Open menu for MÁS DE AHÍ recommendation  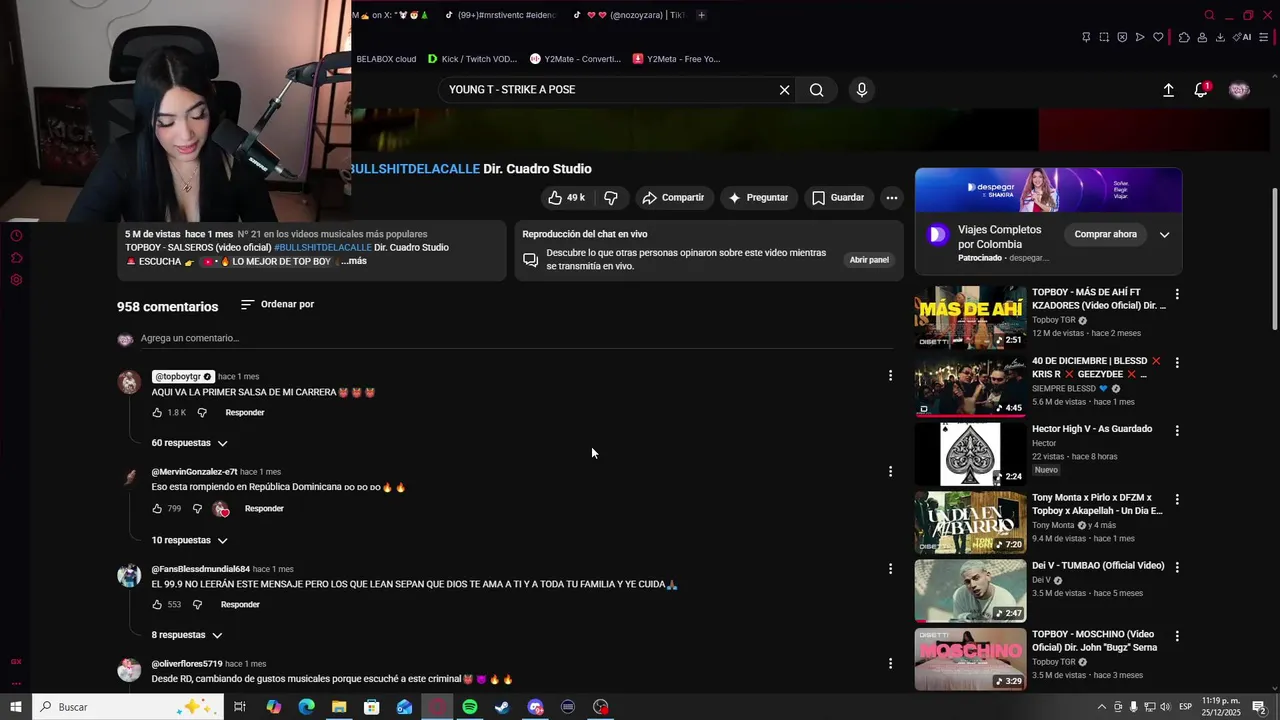pos(1177,294)
